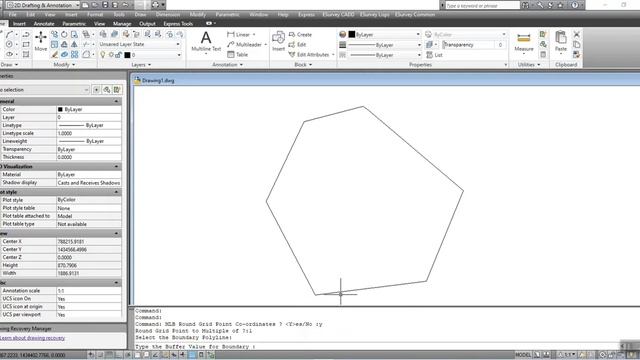Open the Format menu
Screen dimensions: 640x360
pos(95,14)
